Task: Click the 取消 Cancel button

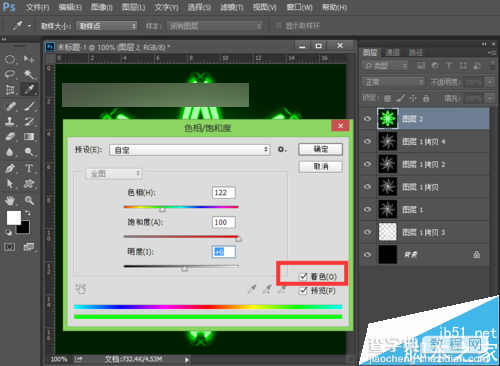Action: coord(320,166)
